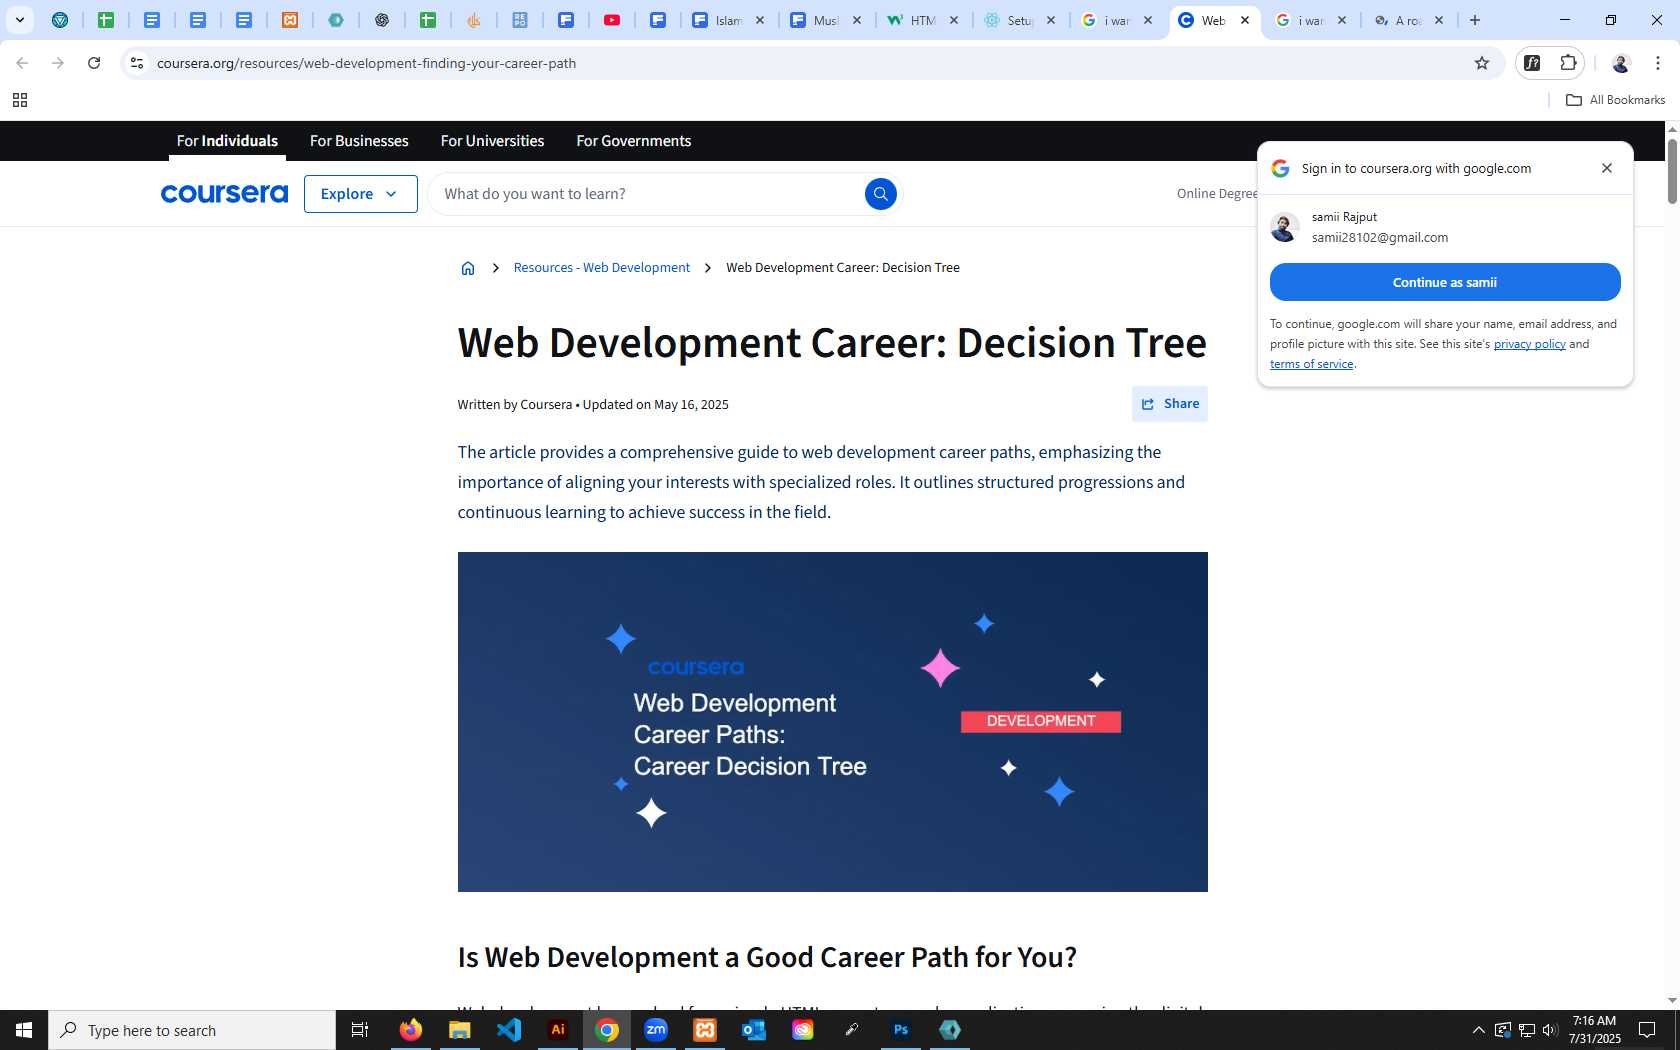Open the terms of service link
The image size is (1680, 1050).
[x=1311, y=364]
